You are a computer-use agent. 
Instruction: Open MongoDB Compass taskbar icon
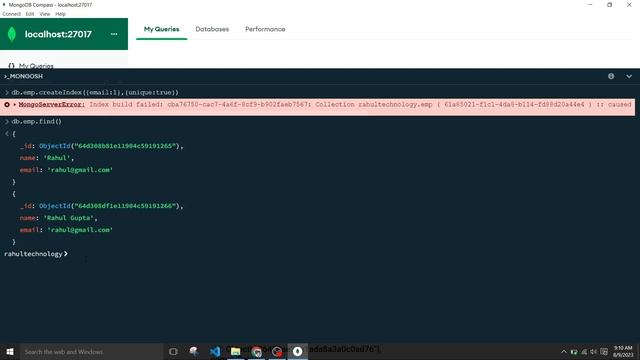click(x=298, y=351)
